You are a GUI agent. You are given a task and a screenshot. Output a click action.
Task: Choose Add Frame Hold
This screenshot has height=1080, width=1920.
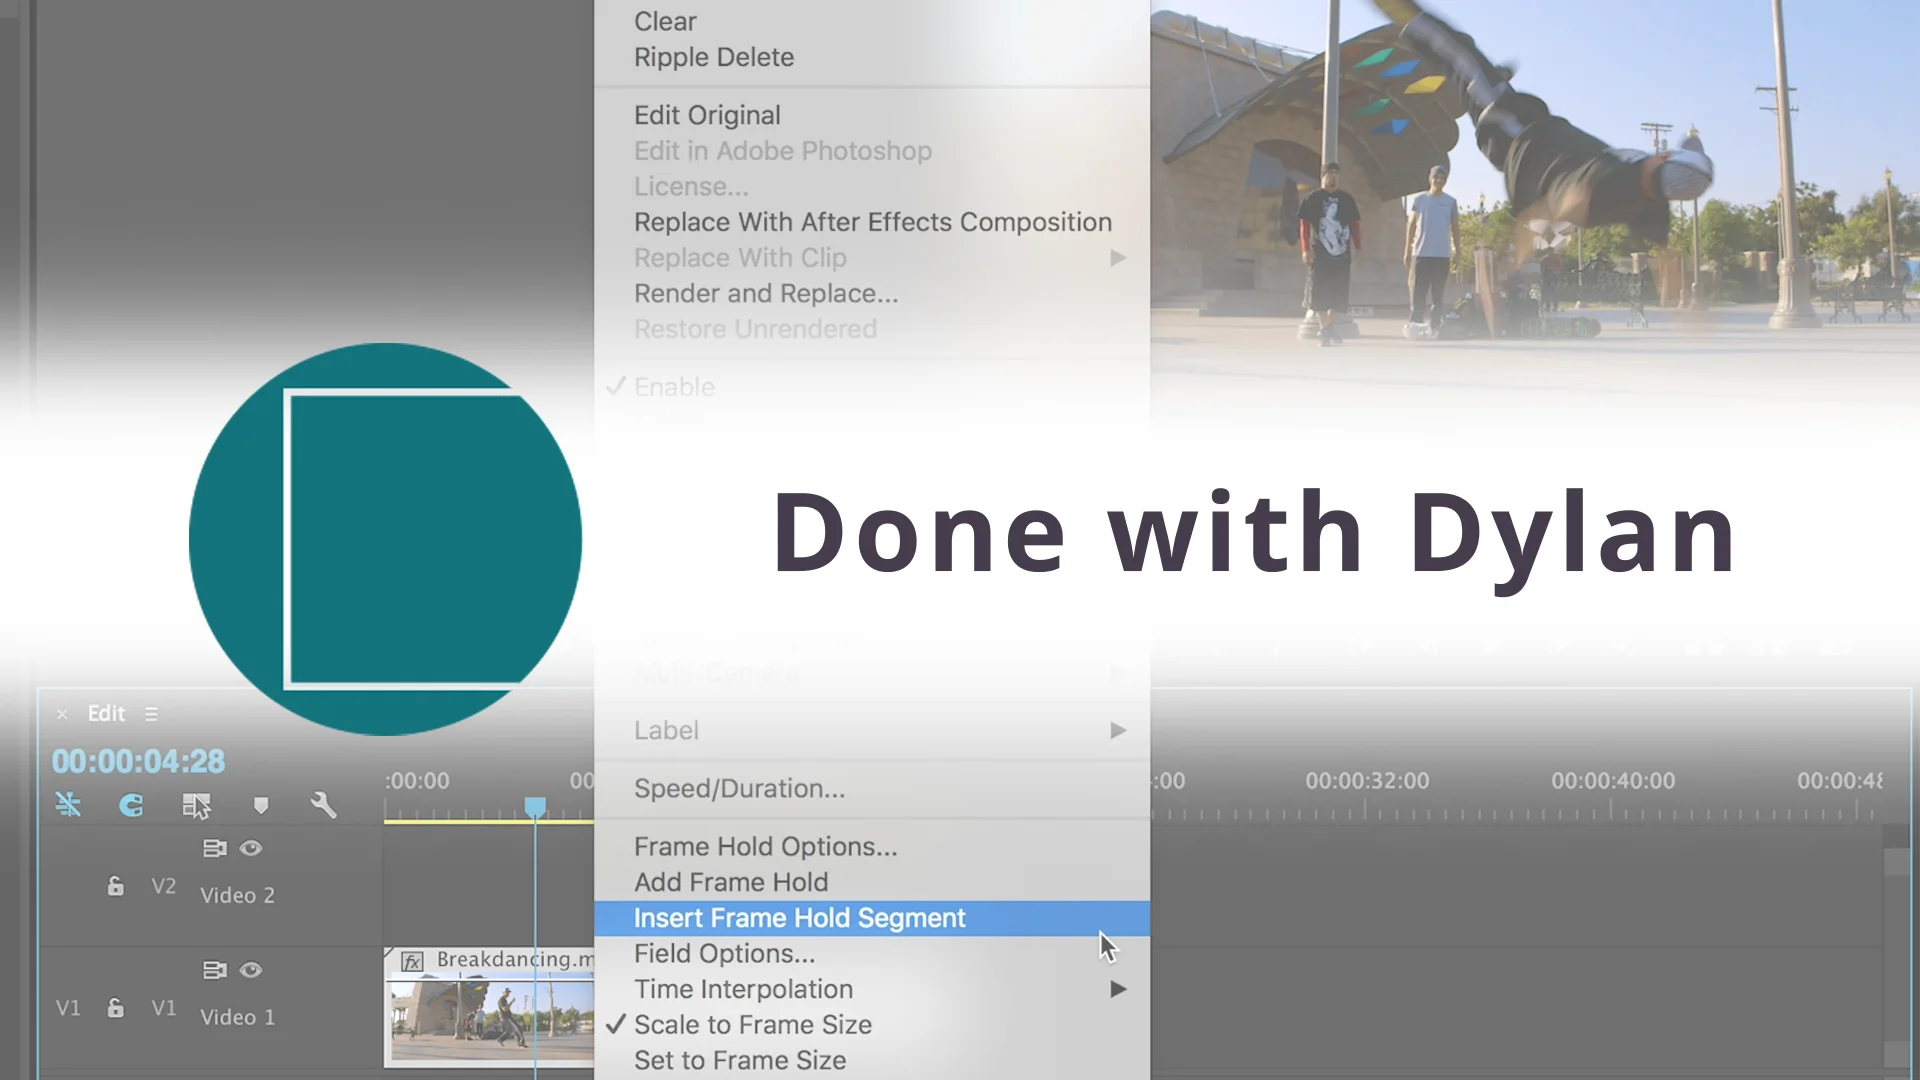coord(731,882)
